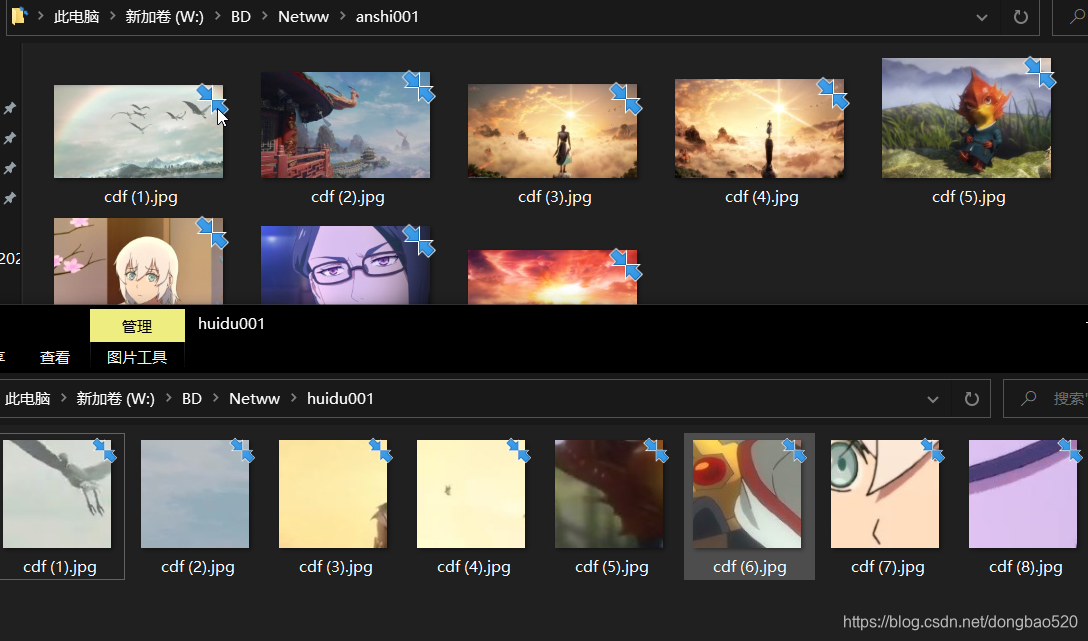Open address history dropdown in anshi001 window
Screen dimensions: 1088x641
point(981,17)
